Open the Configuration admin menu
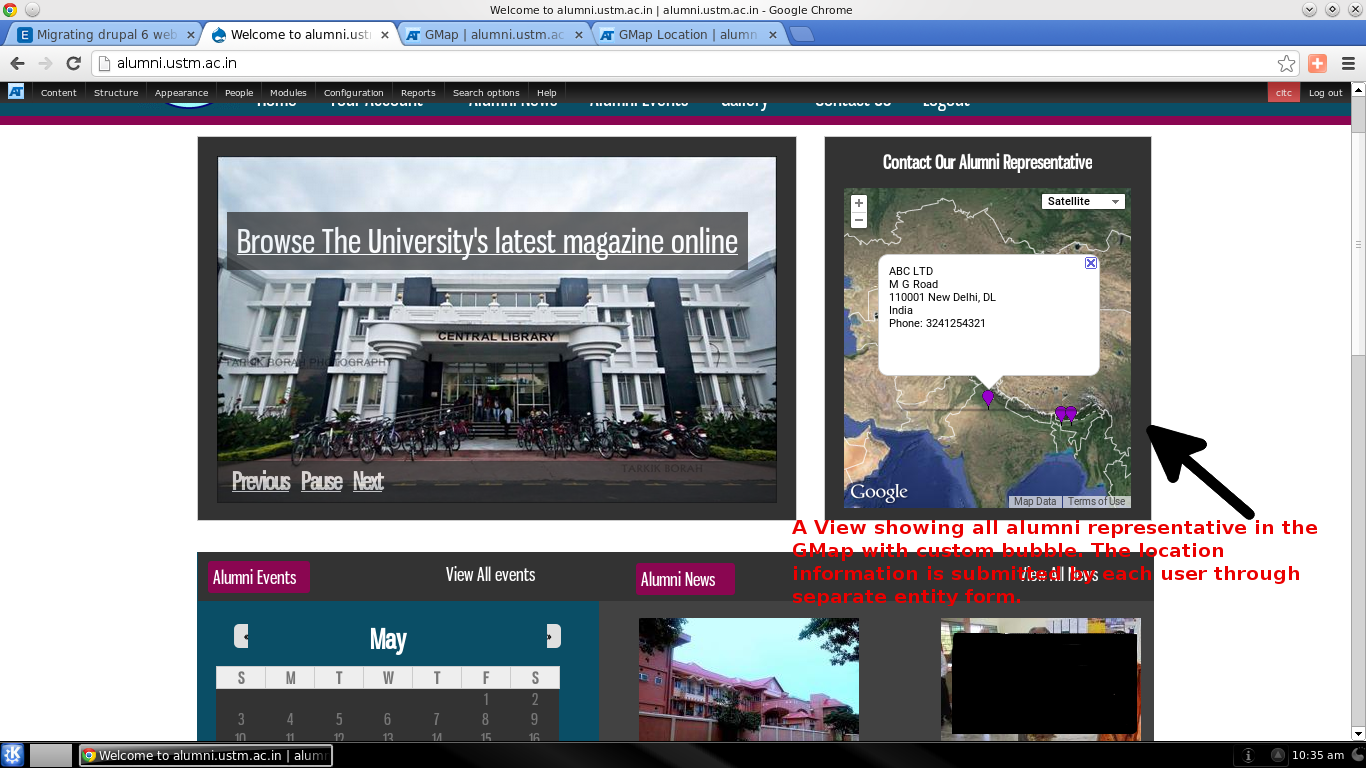This screenshot has width=1366, height=768. coord(353,92)
